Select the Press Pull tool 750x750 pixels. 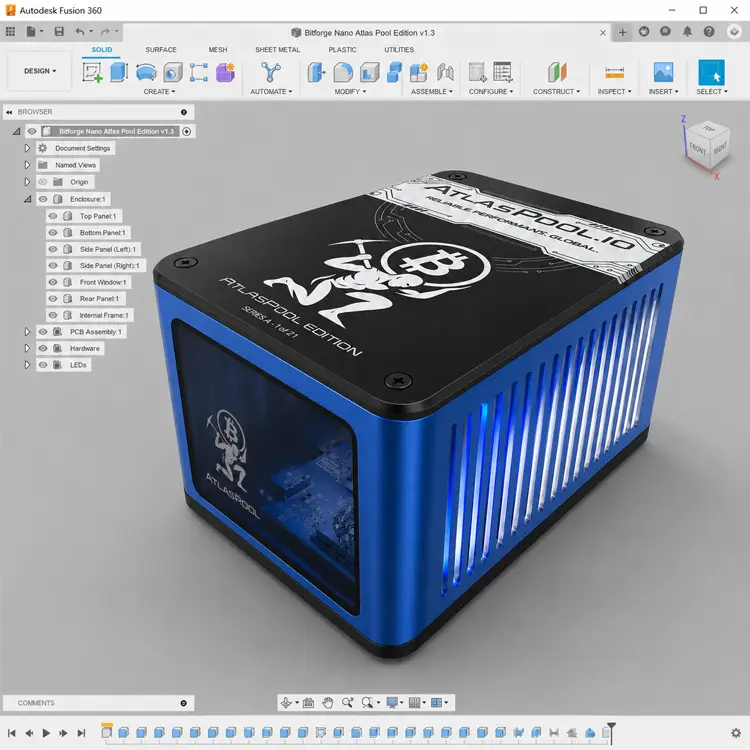click(x=316, y=73)
